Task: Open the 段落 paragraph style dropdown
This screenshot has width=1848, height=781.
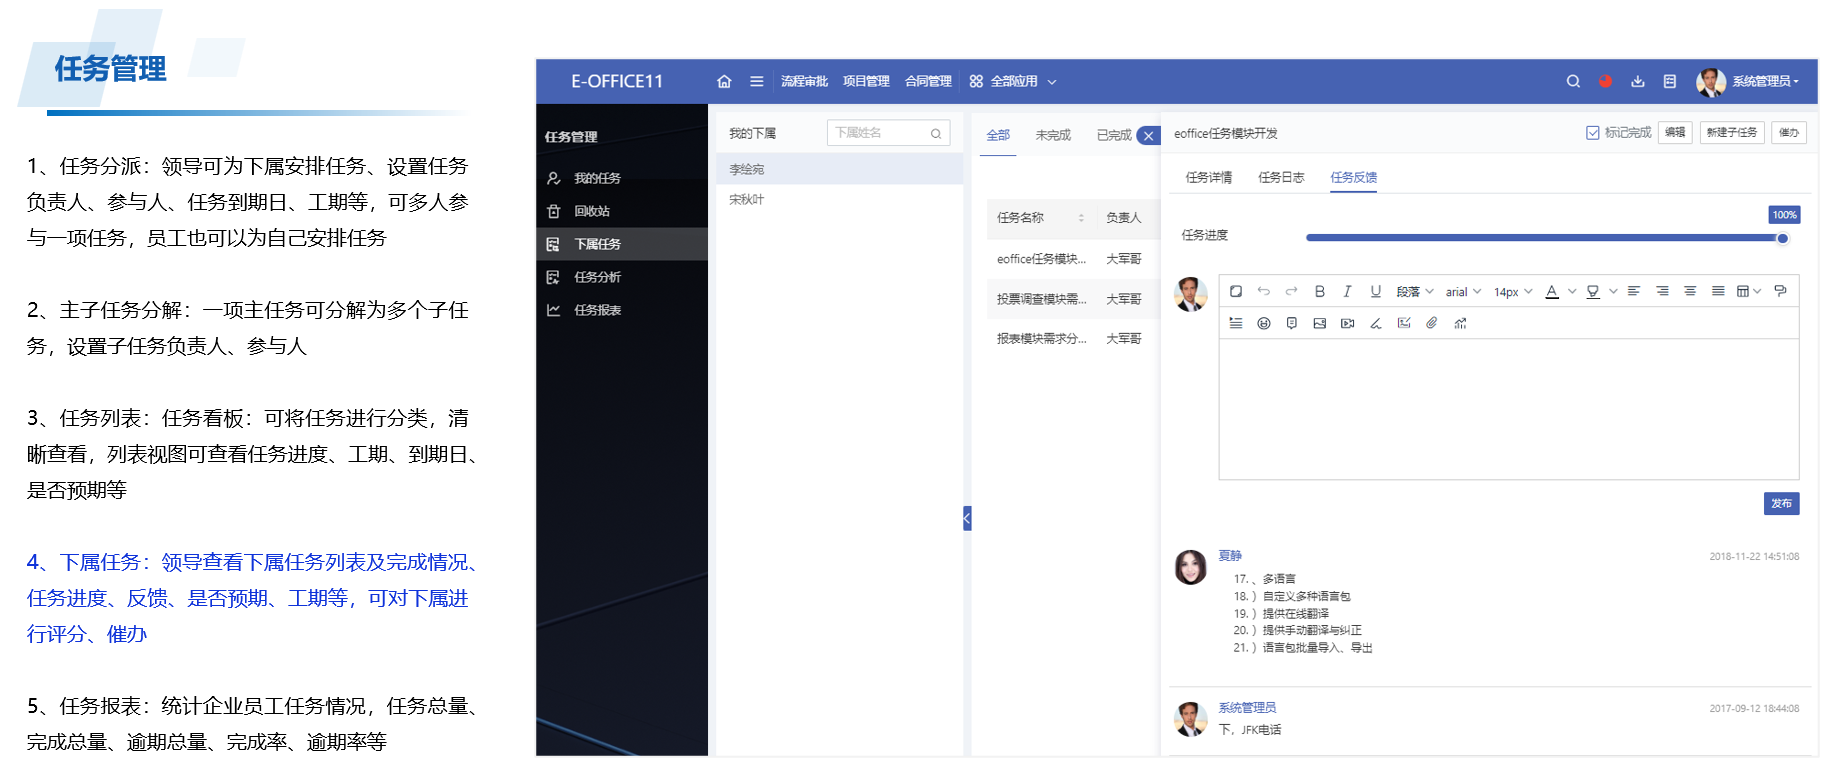Action: coord(1415,292)
